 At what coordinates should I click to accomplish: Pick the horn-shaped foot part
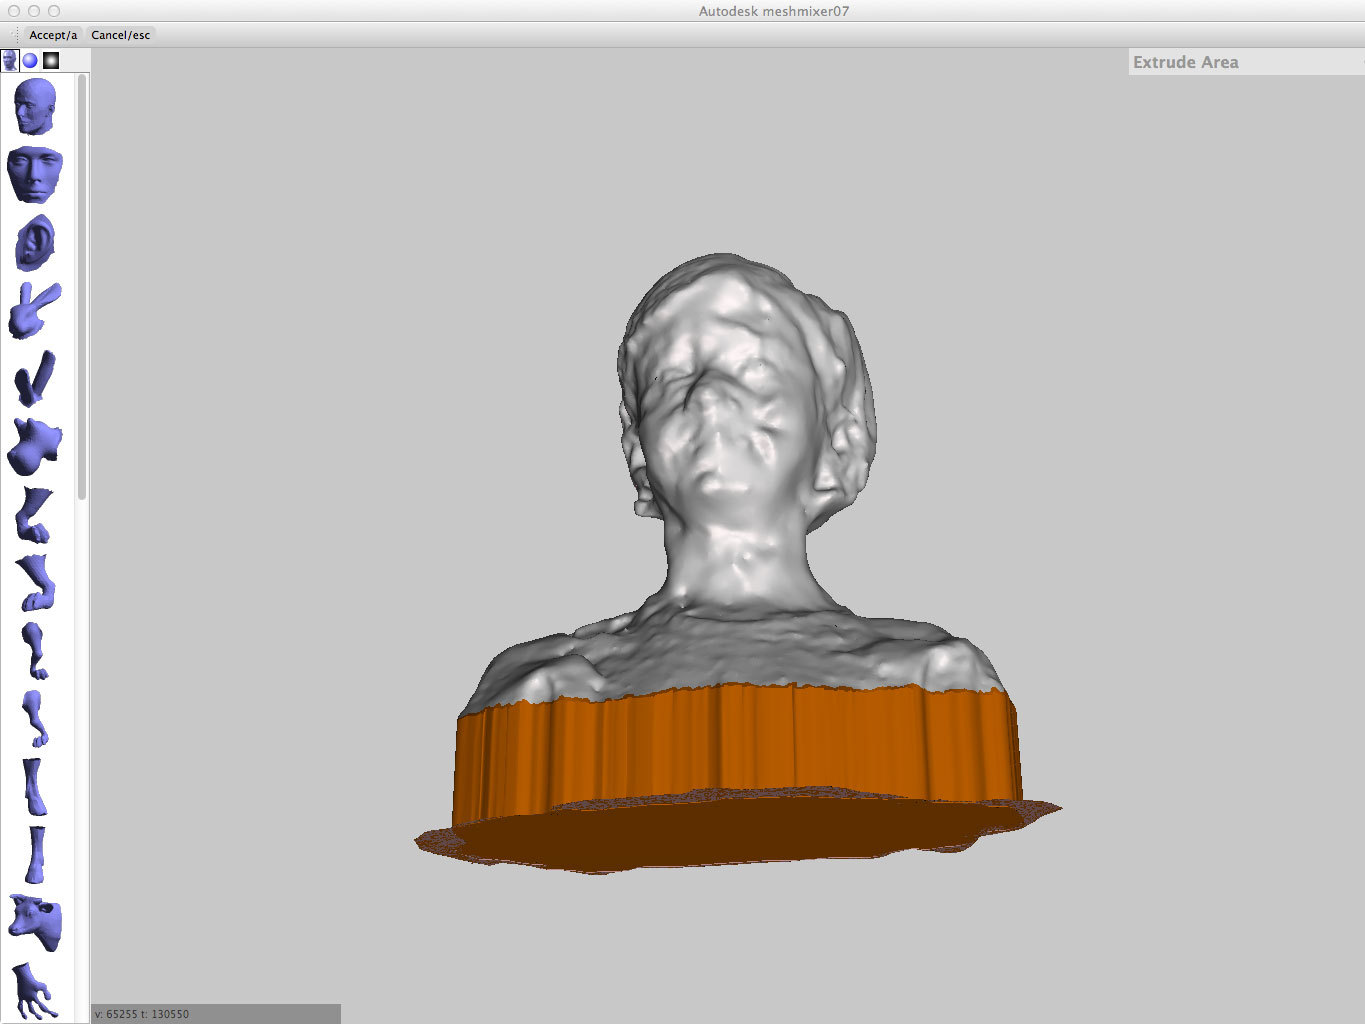pos(34,514)
